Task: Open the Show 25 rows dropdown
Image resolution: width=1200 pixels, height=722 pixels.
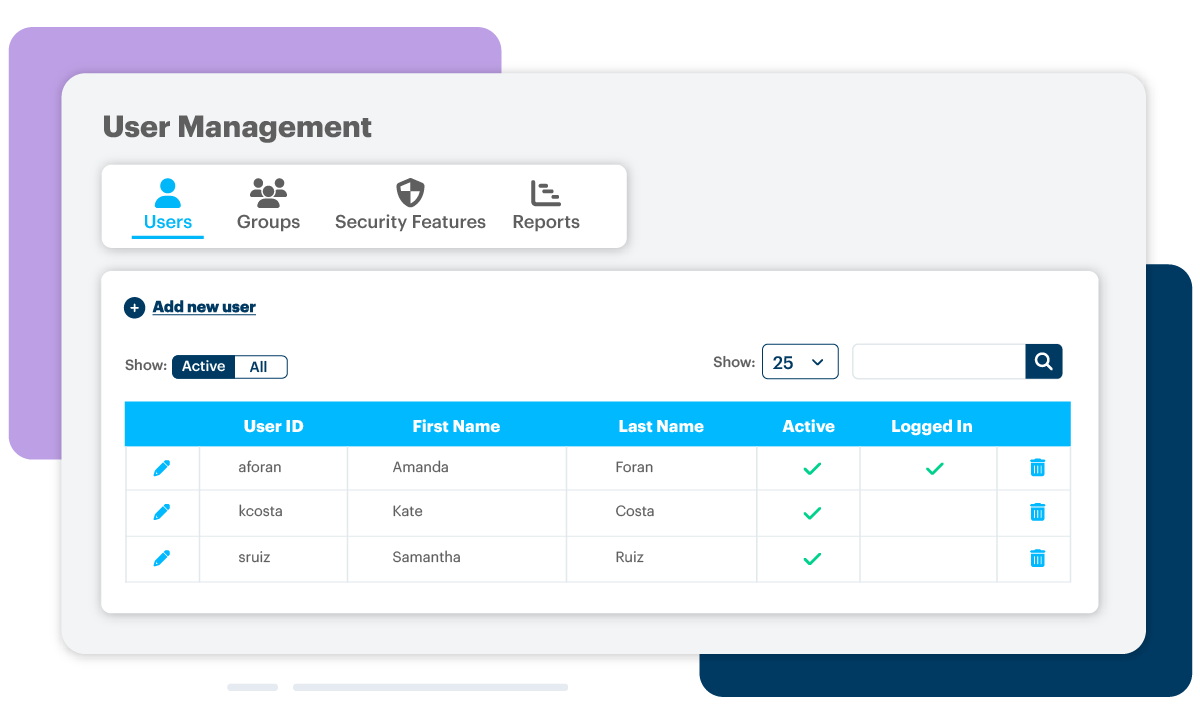Action: point(800,362)
